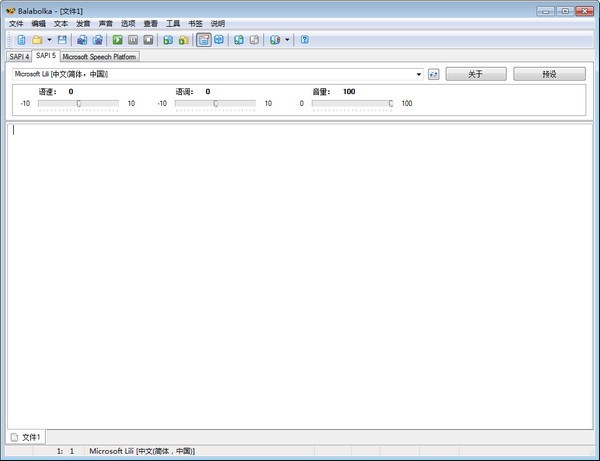Click the New document toolbar icon

(x=21, y=40)
